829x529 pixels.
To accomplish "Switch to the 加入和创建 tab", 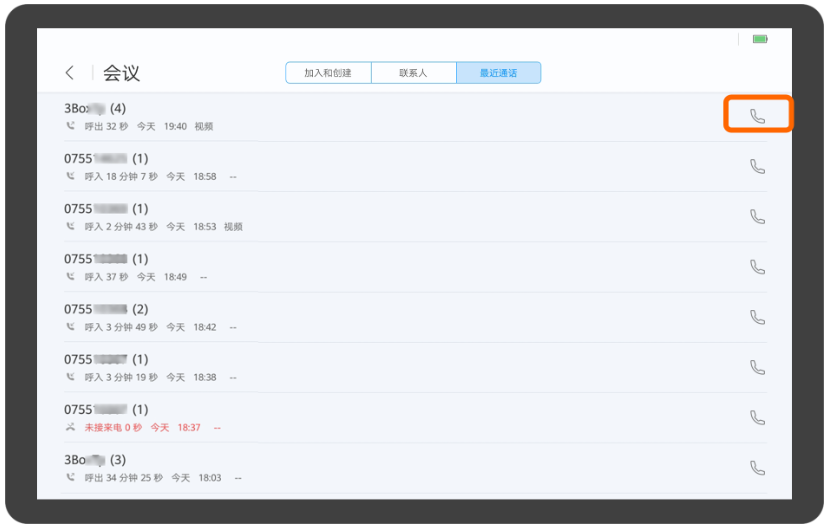I will click(x=328, y=73).
